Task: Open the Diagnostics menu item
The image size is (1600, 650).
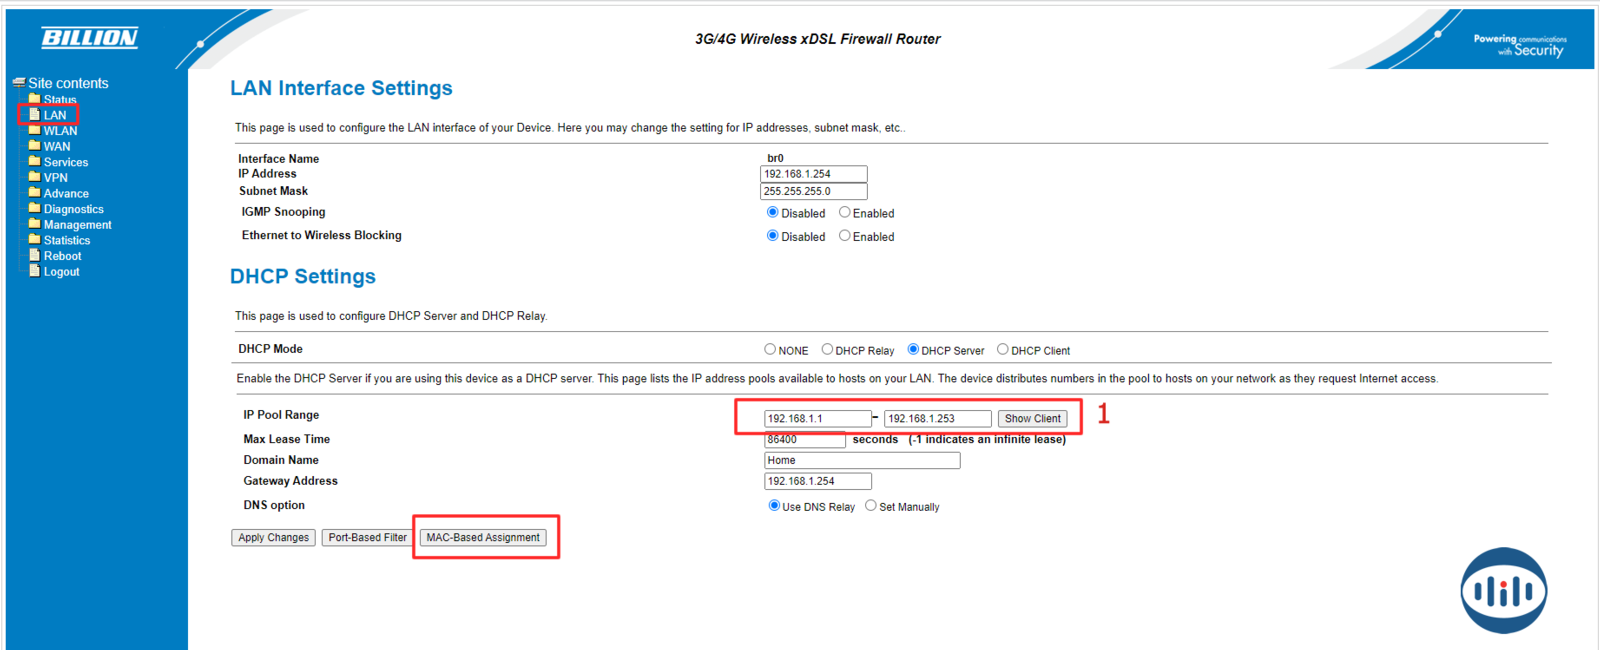Action: [73, 209]
